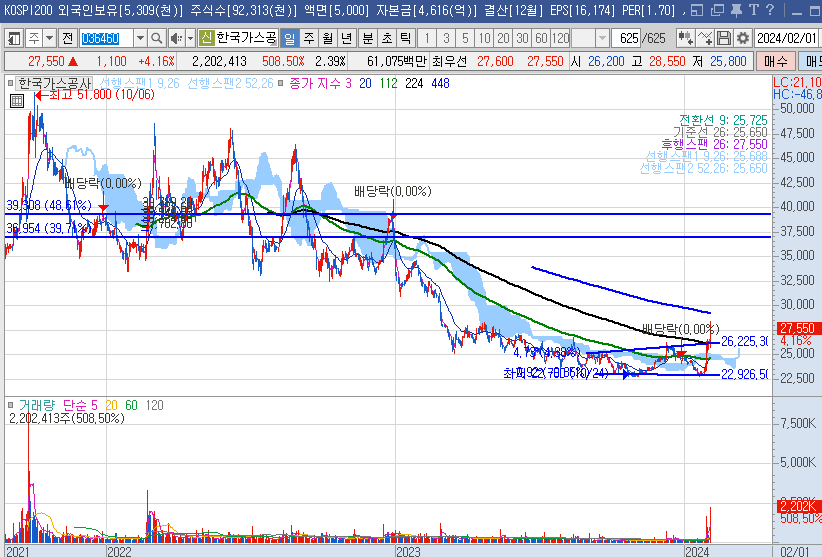Click the red 2,202K volume tag on axis
Viewport: 822px width, 557px height.
797,506
